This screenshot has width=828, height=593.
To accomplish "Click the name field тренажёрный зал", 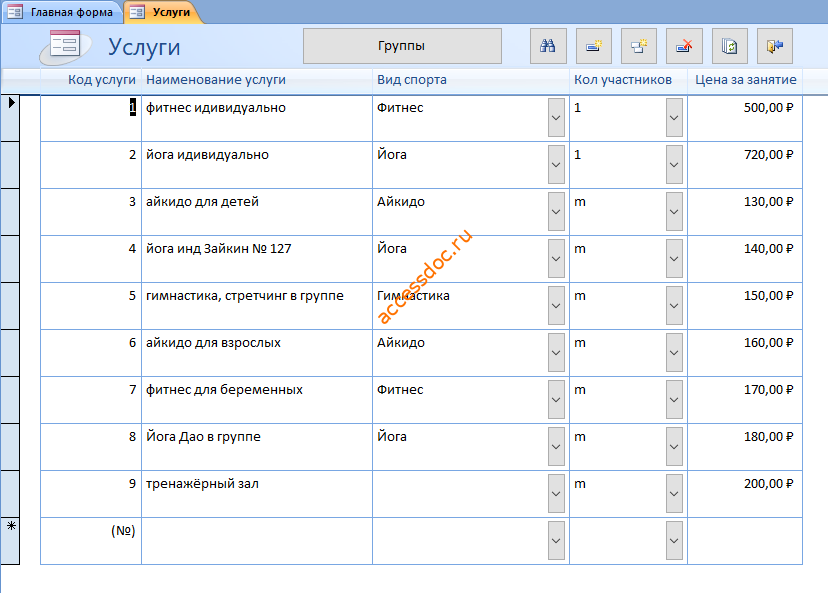I will tap(257, 494).
